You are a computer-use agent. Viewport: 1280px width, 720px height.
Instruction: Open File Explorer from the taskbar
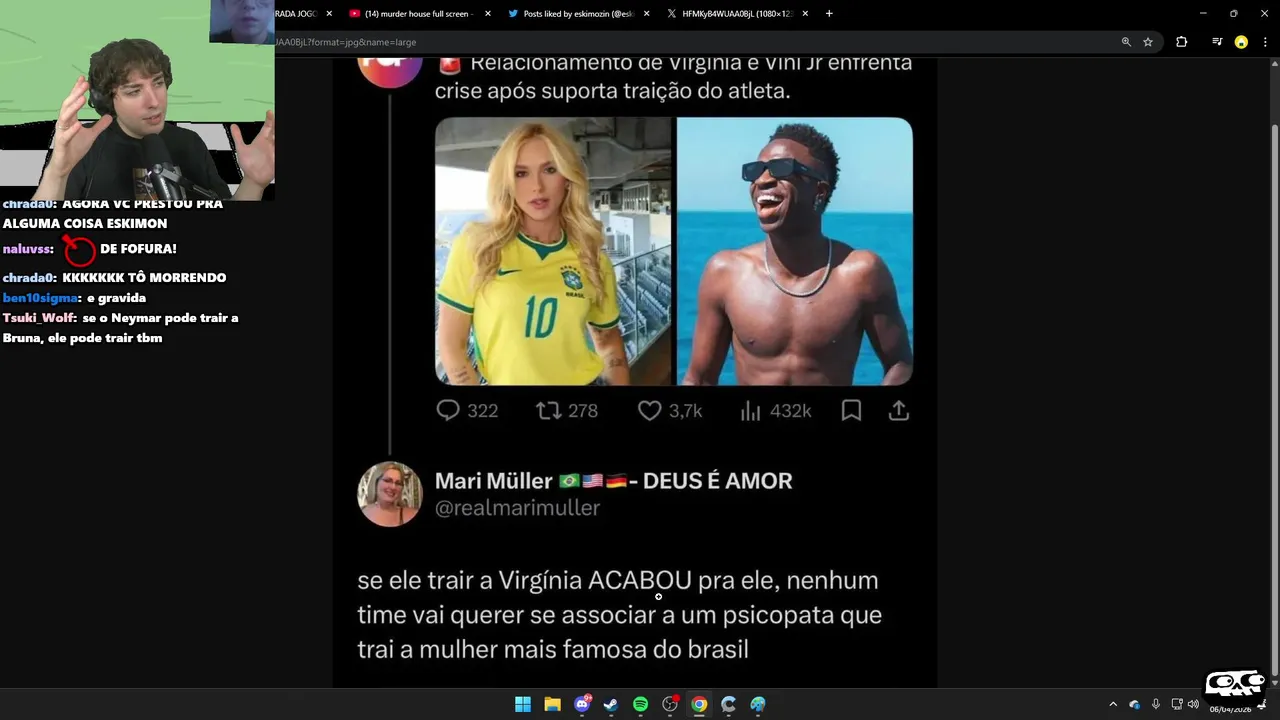[552, 704]
